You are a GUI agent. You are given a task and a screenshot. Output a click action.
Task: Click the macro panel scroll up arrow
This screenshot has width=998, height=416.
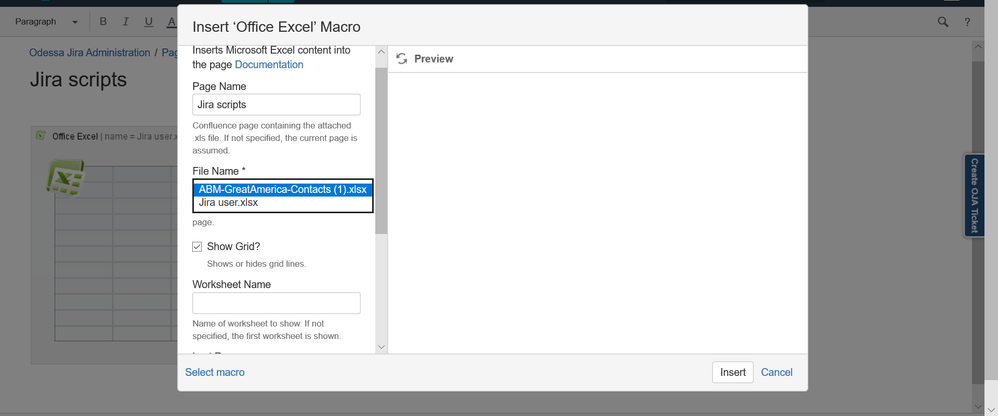tap(381, 52)
